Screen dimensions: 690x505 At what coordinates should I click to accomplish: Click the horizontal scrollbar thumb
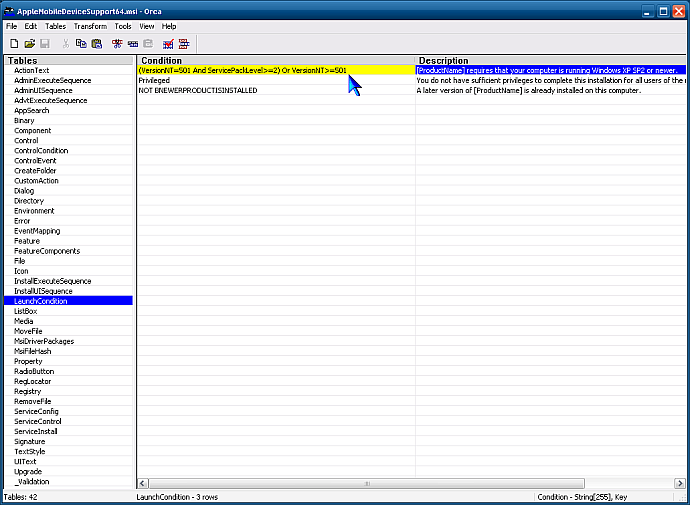click(x=367, y=483)
